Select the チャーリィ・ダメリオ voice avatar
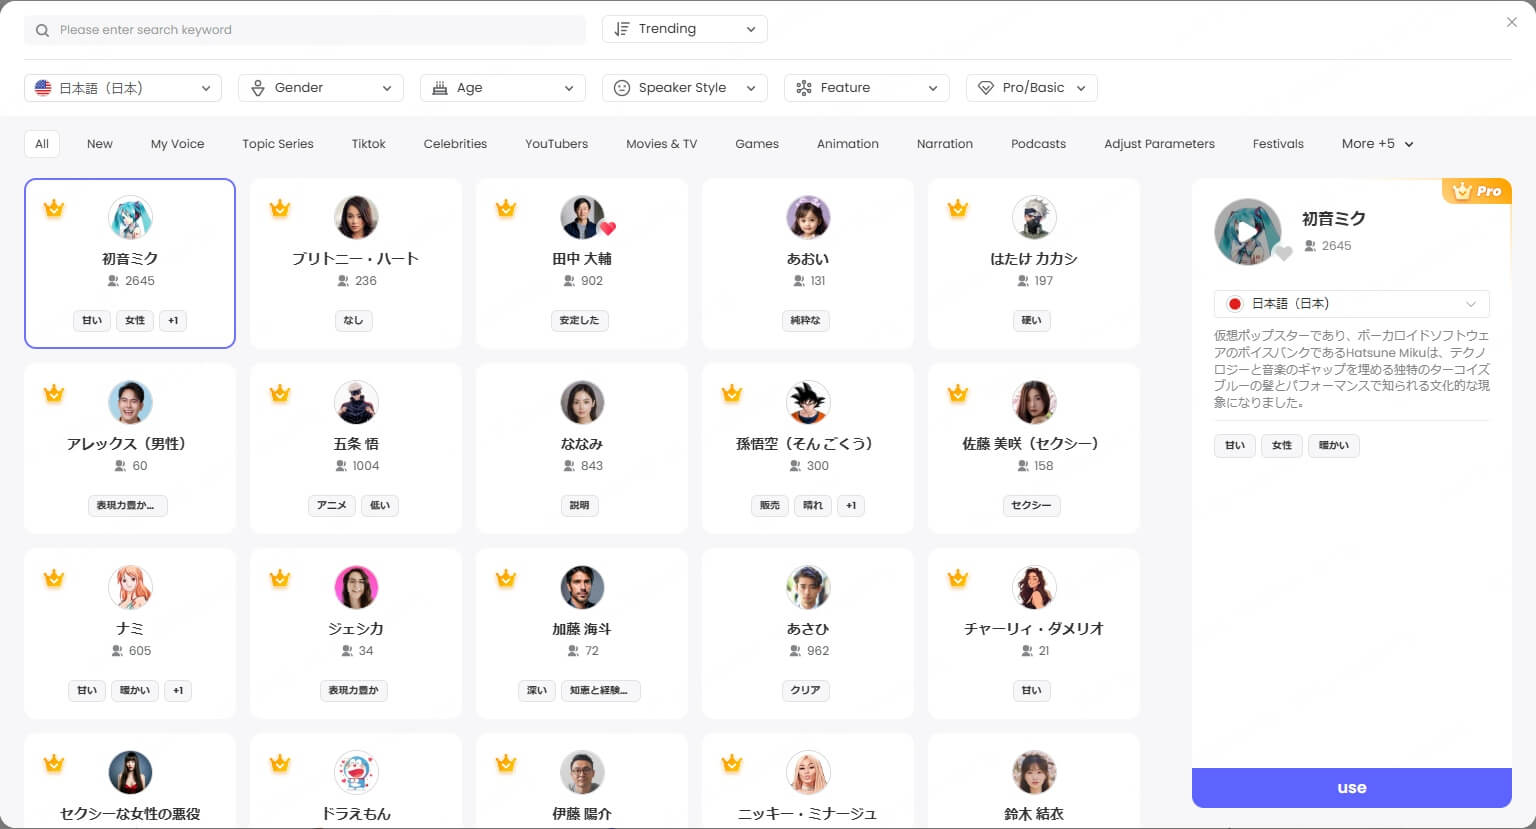 click(1034, 587)
